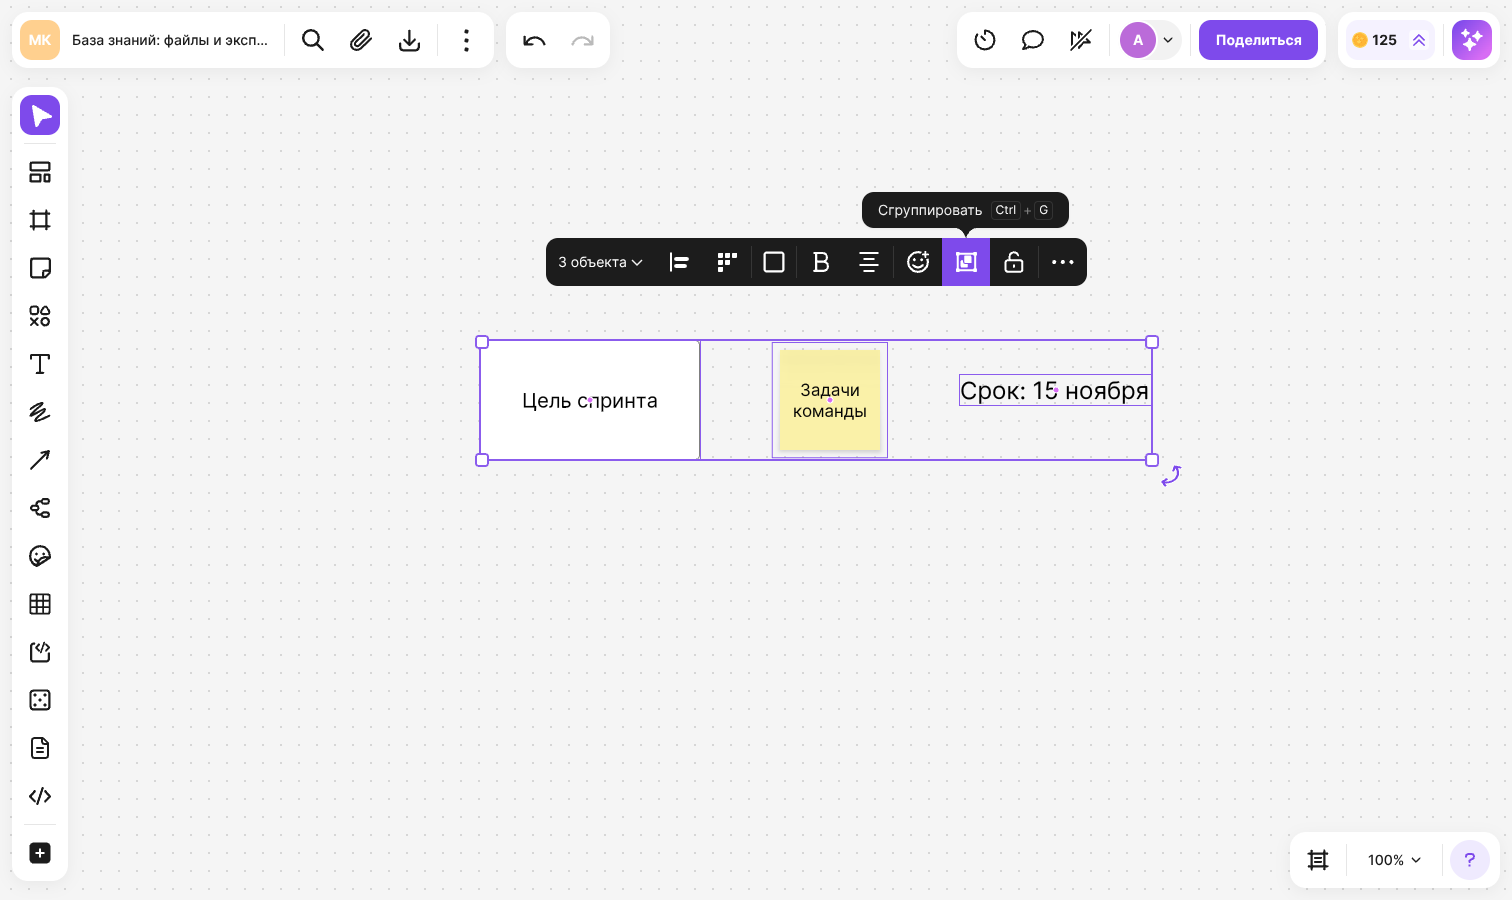Toggle bold text formatting
The width and height of the screenshot is (1512, 900).
click(821, 262)
